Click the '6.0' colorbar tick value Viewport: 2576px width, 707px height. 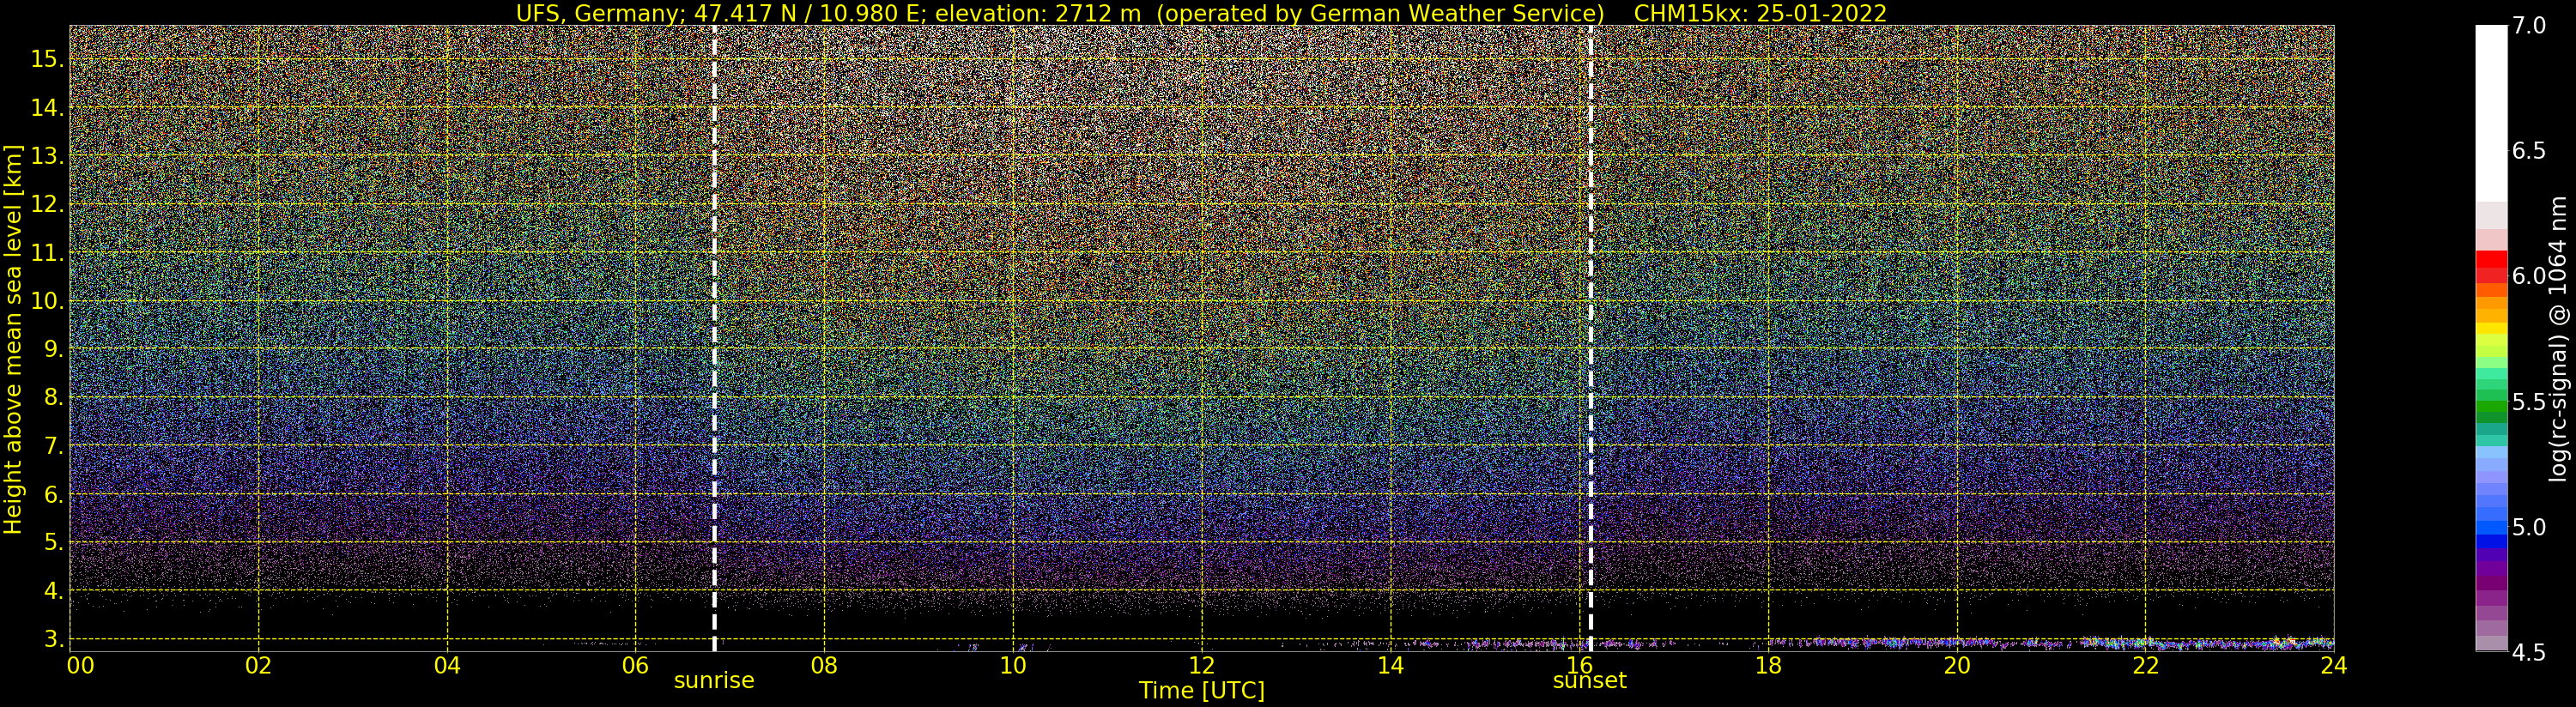tap(2528, 276)
